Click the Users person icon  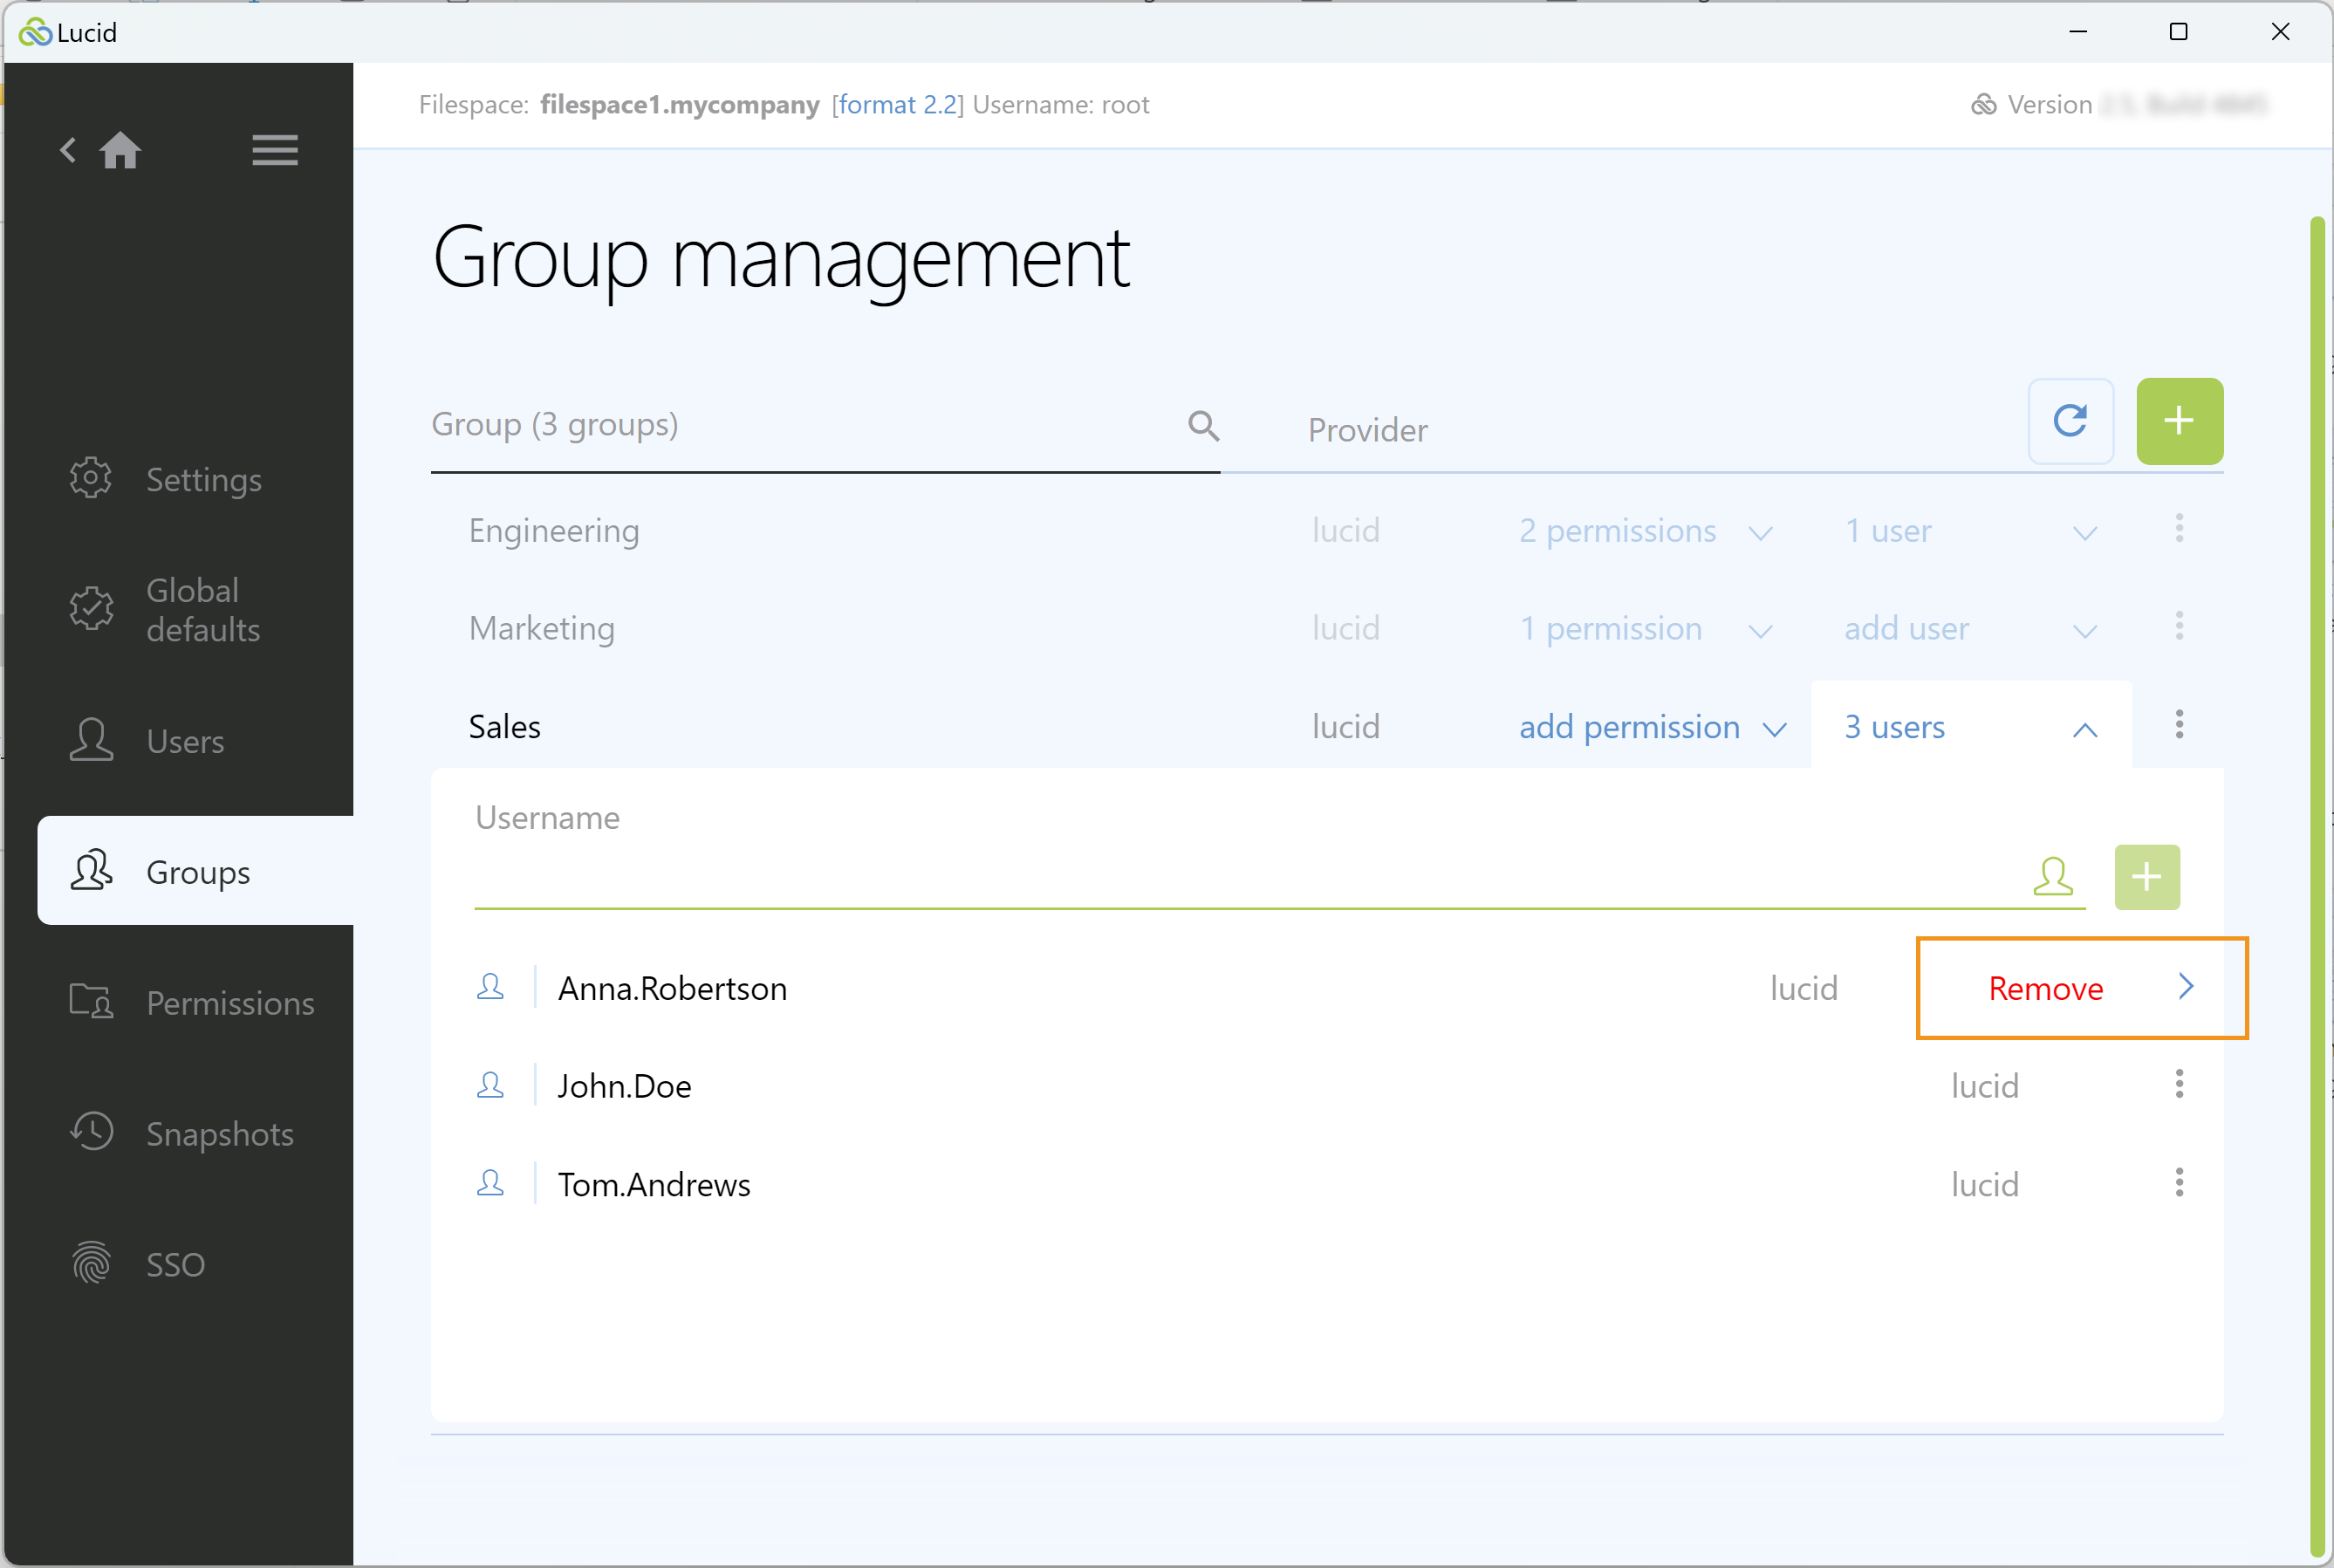pos(91,740)
